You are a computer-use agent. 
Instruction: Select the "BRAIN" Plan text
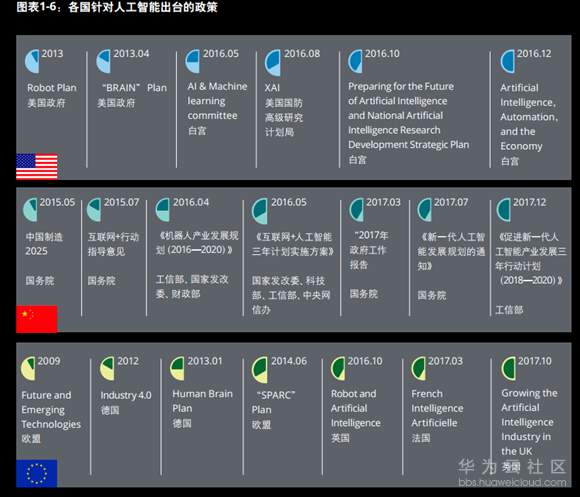tap(134, 88)
